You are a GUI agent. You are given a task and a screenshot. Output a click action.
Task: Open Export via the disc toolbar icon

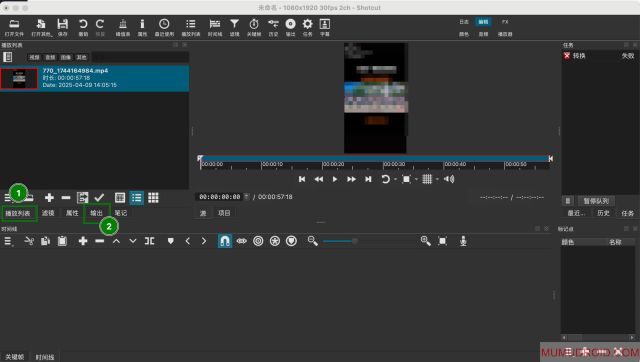[x=290, y=24]
